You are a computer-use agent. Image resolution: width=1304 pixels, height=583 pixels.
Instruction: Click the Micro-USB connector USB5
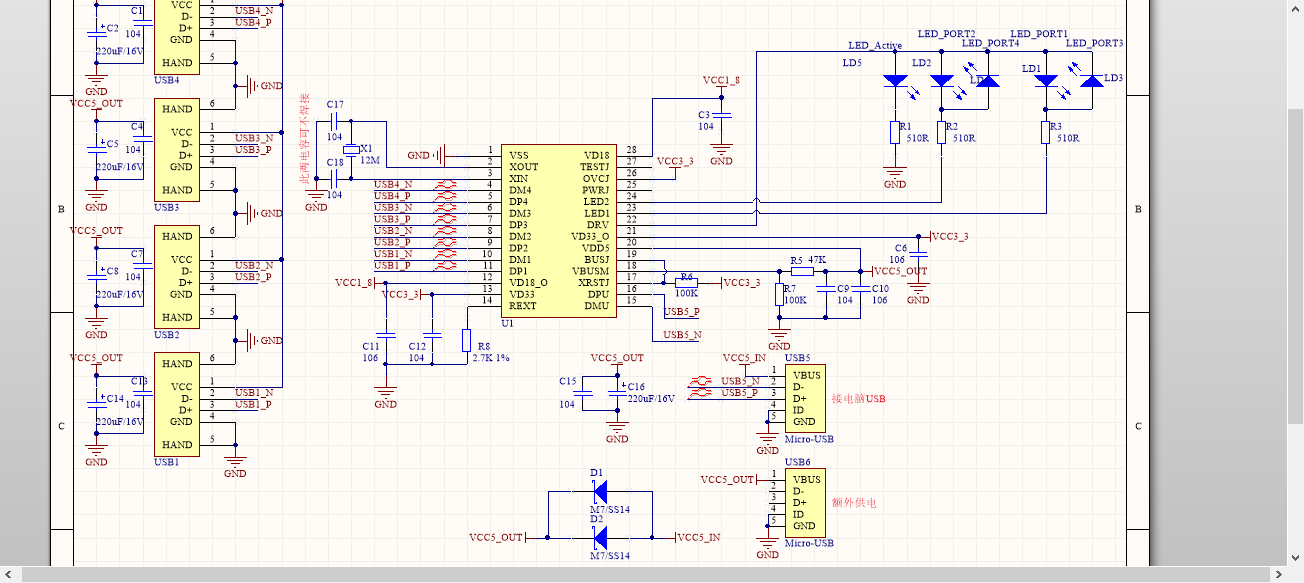805,398
